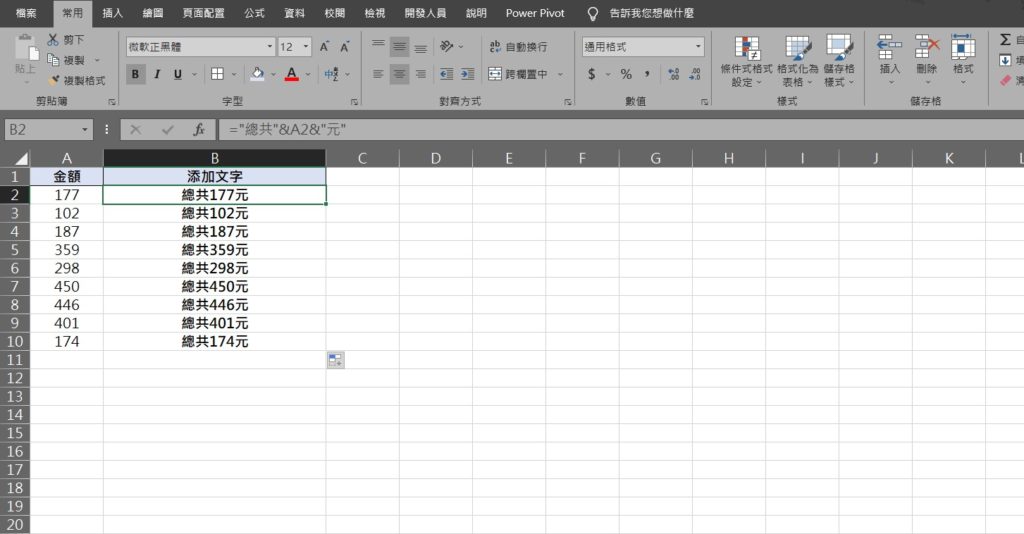
Task: Open Conditional Formatting (條件式格式設定)
Action: coord(746,61)
